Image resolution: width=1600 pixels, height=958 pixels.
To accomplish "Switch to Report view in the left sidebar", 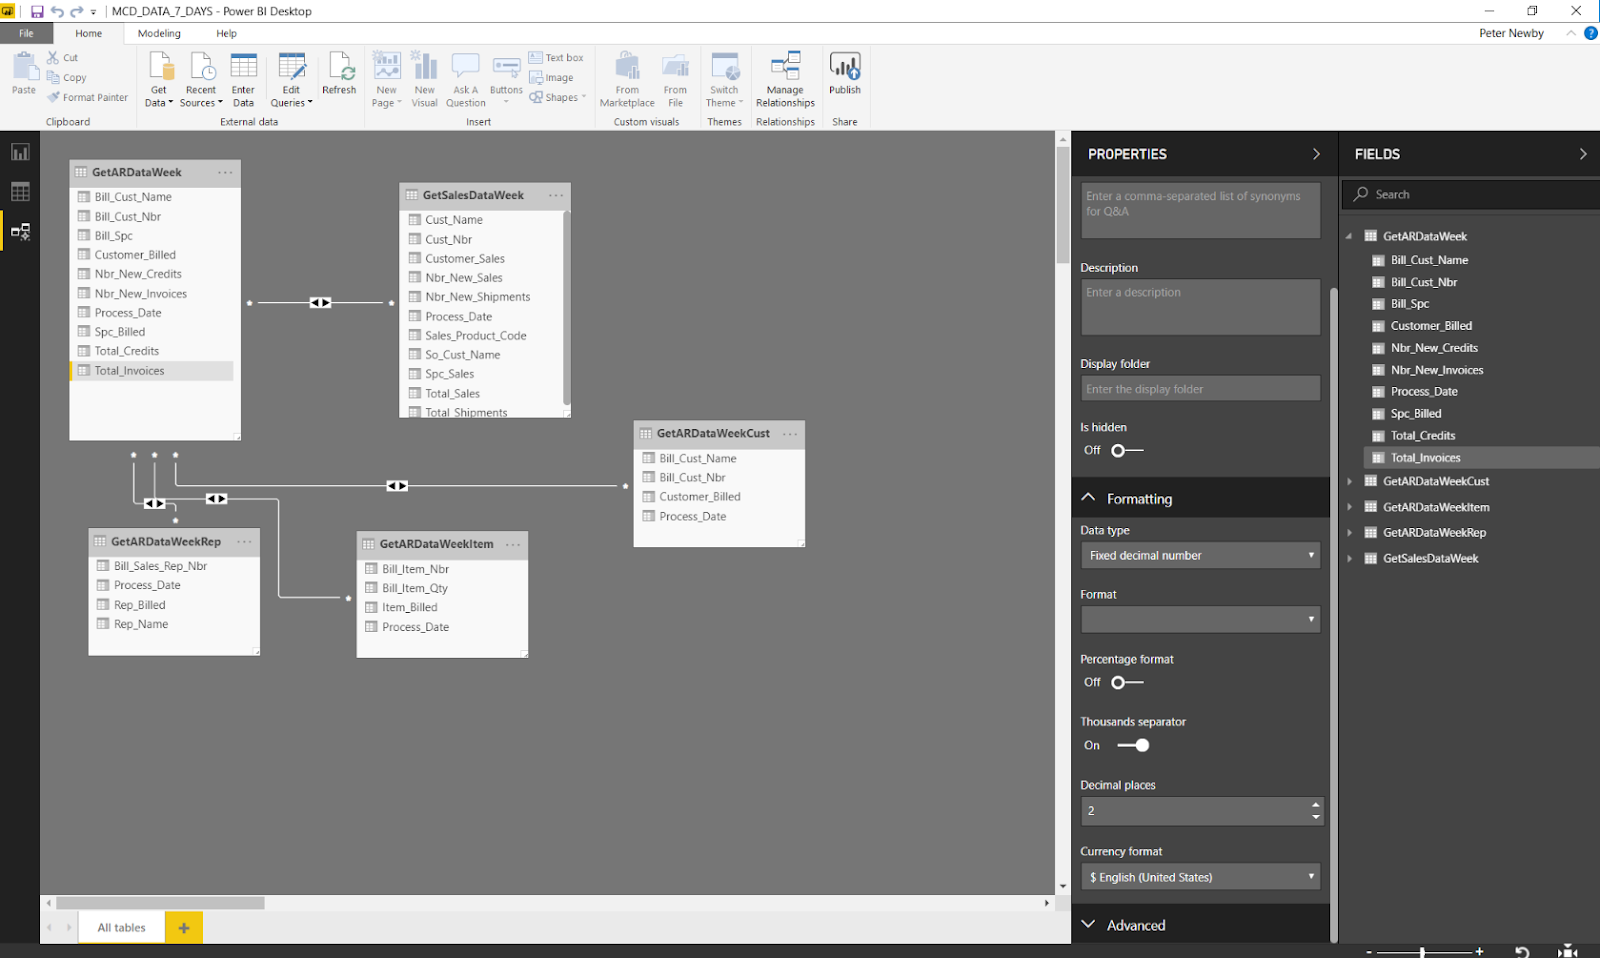I will point(20,152).
